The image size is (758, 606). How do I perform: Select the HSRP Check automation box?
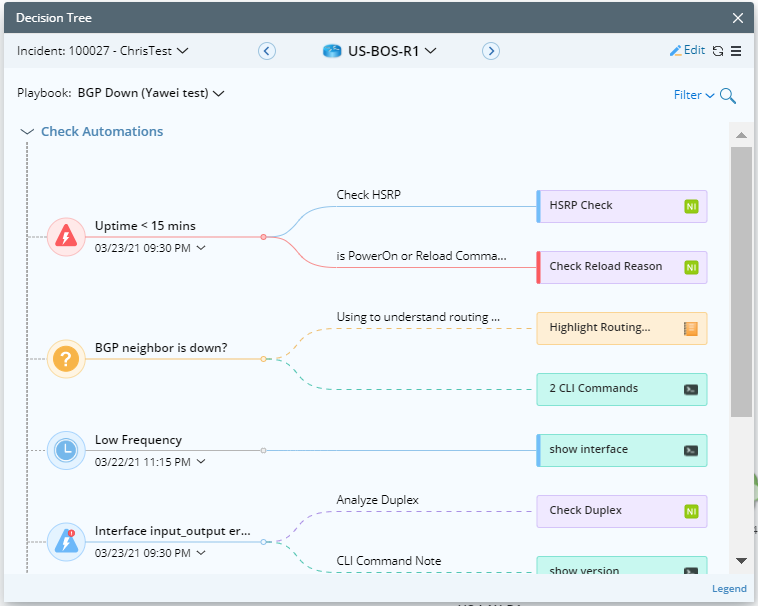click(x=621, y=206)
